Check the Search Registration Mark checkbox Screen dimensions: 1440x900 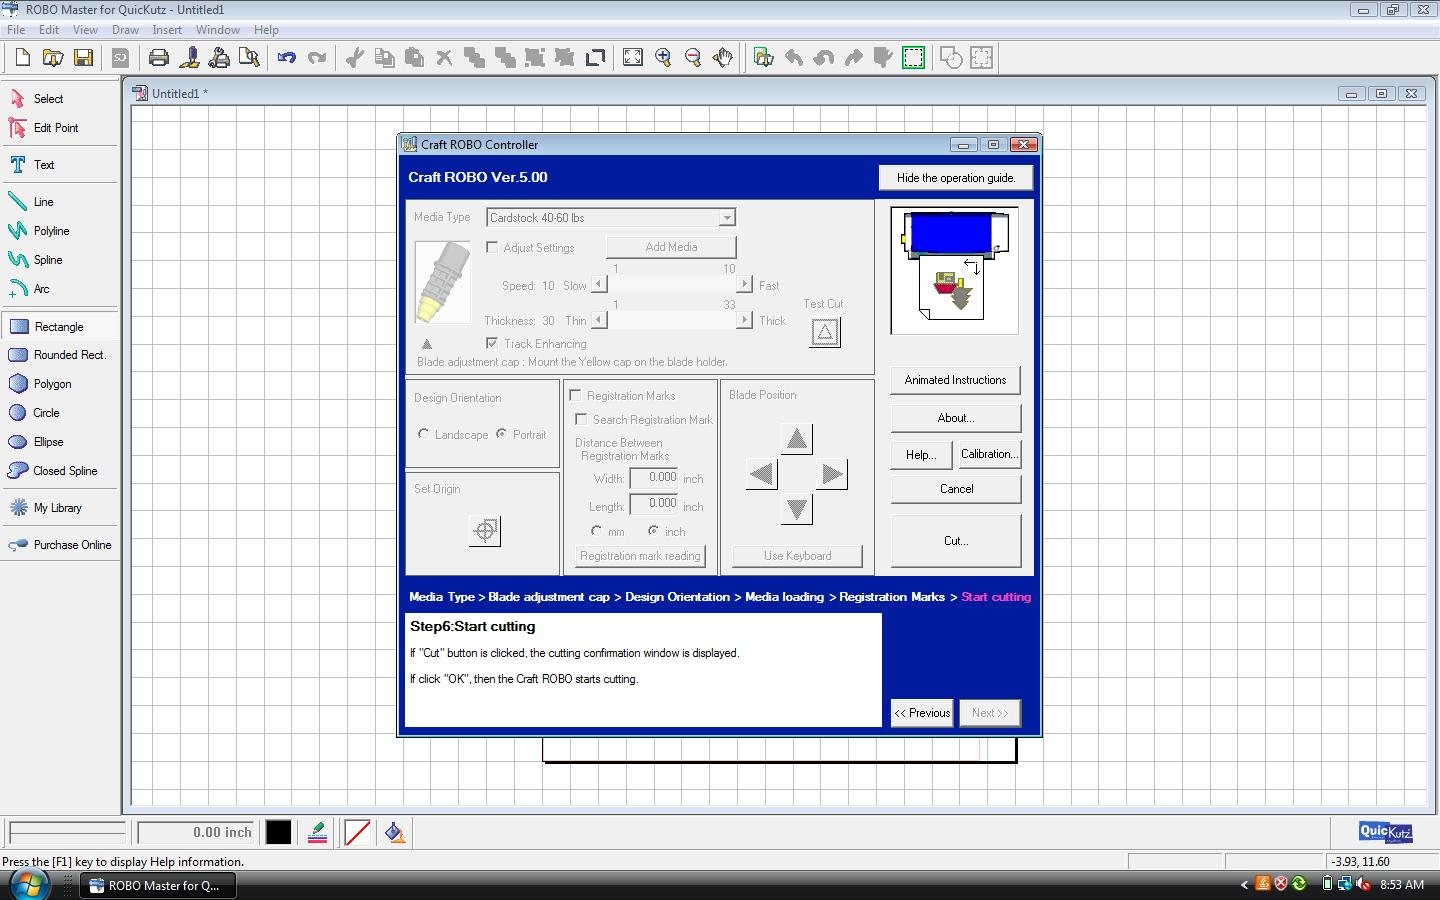pyautogui.click(x=581, y=419)
